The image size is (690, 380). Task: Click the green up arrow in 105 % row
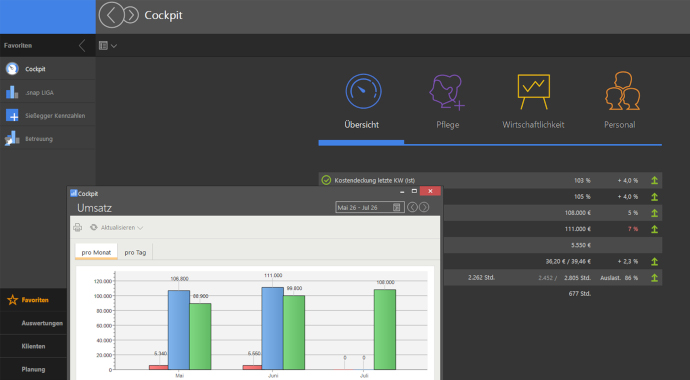[654, 197]
